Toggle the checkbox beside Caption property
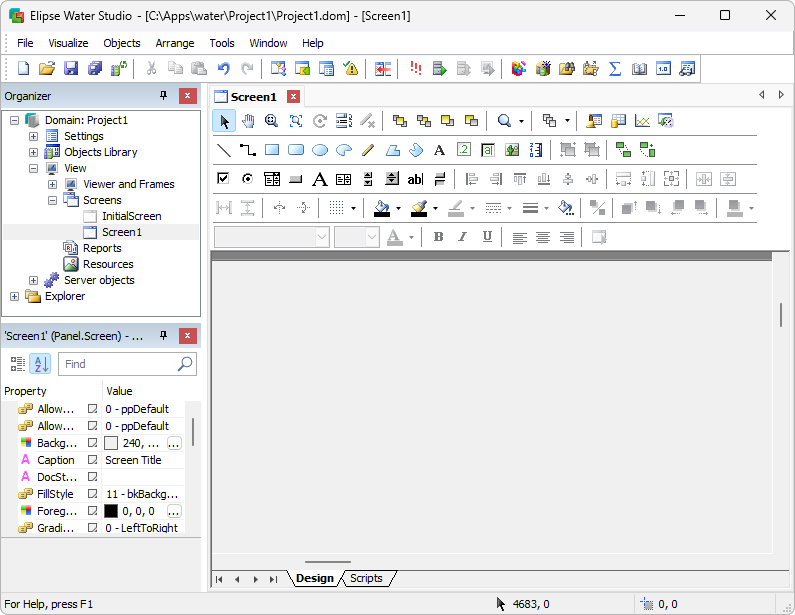Screen dimensions: 795x615 tap(92, 460)
